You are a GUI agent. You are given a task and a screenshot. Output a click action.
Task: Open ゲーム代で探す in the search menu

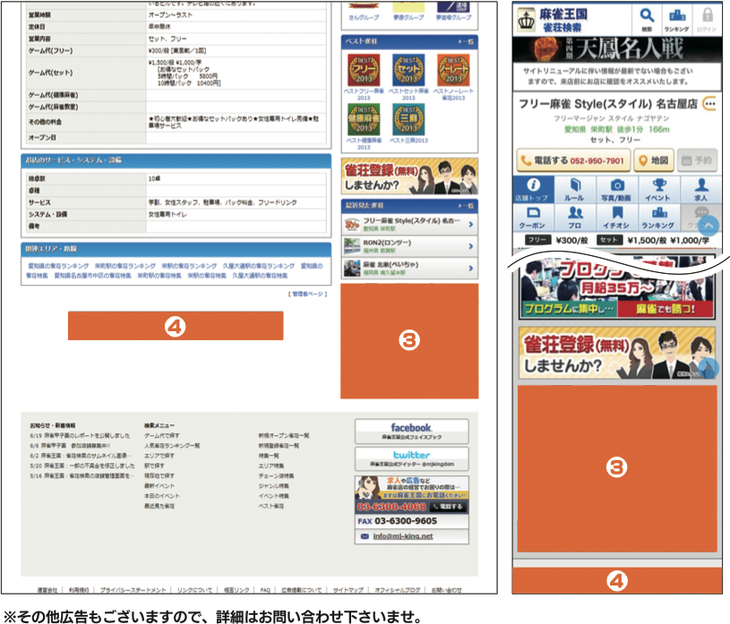coord(162,435)
